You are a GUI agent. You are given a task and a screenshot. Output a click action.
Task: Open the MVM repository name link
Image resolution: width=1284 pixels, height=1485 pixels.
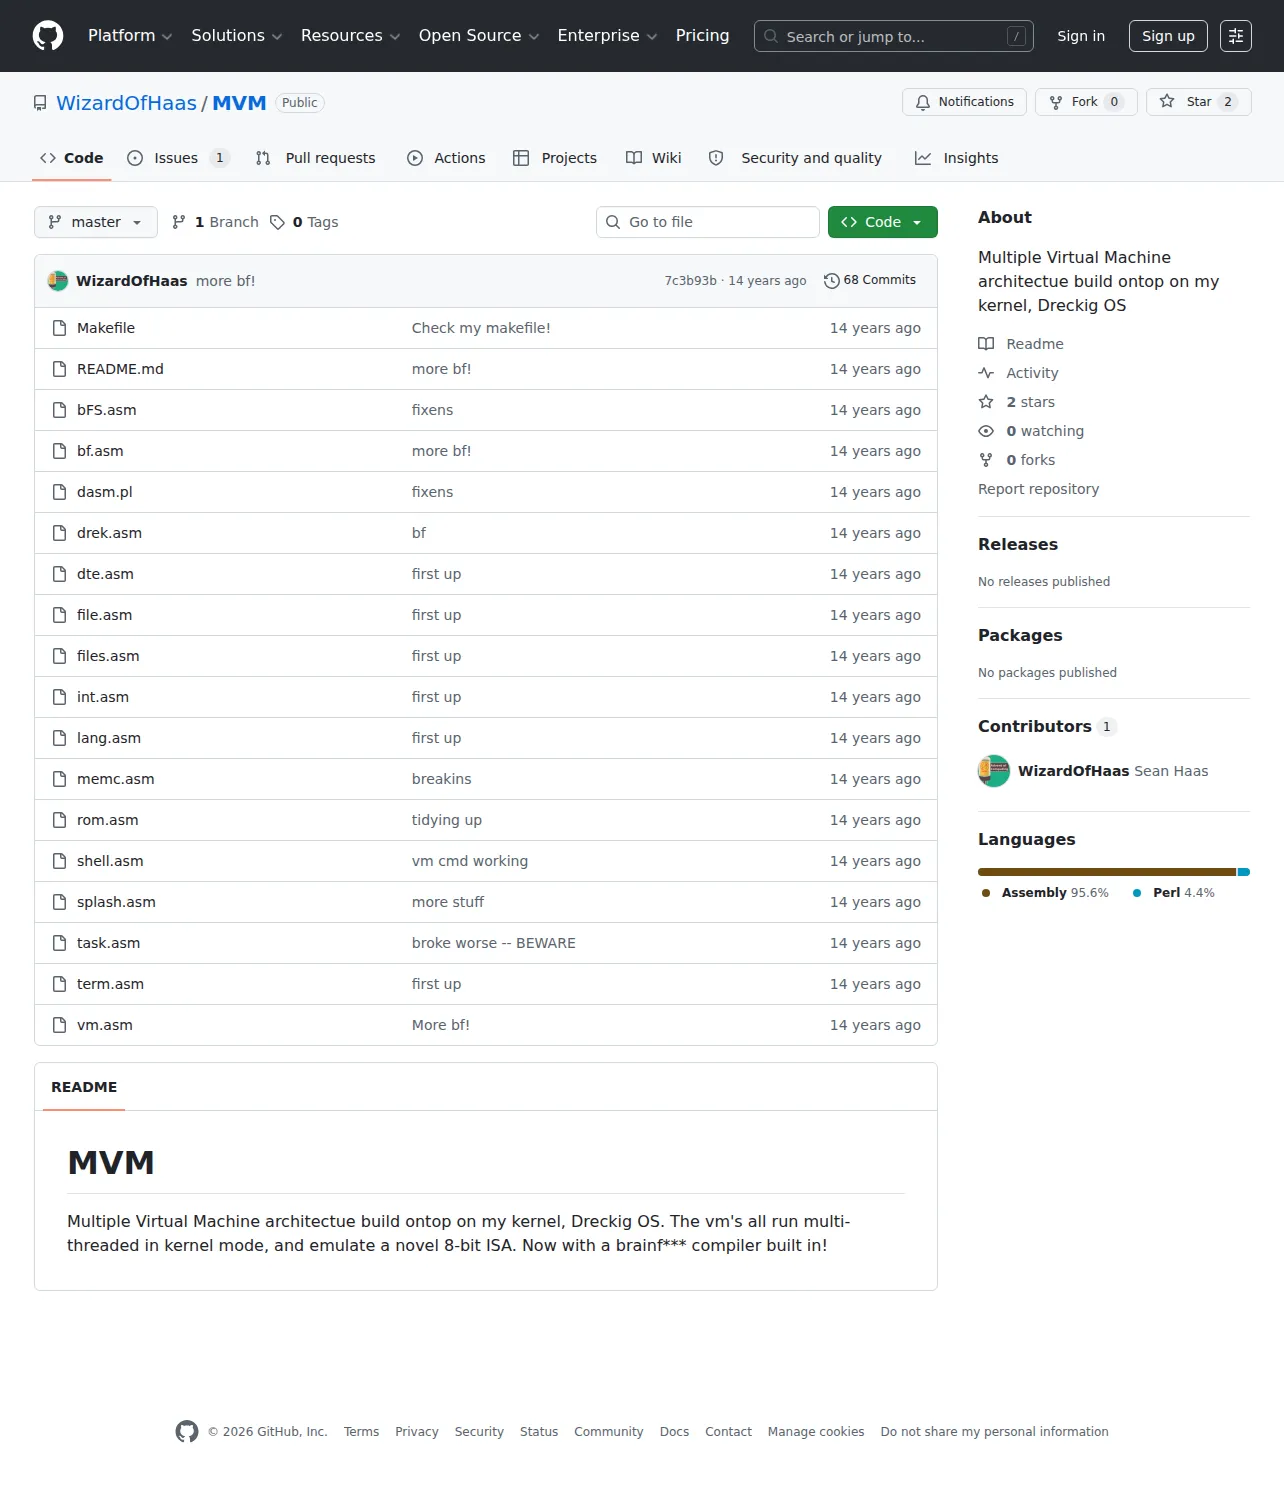tap(239, 103)
